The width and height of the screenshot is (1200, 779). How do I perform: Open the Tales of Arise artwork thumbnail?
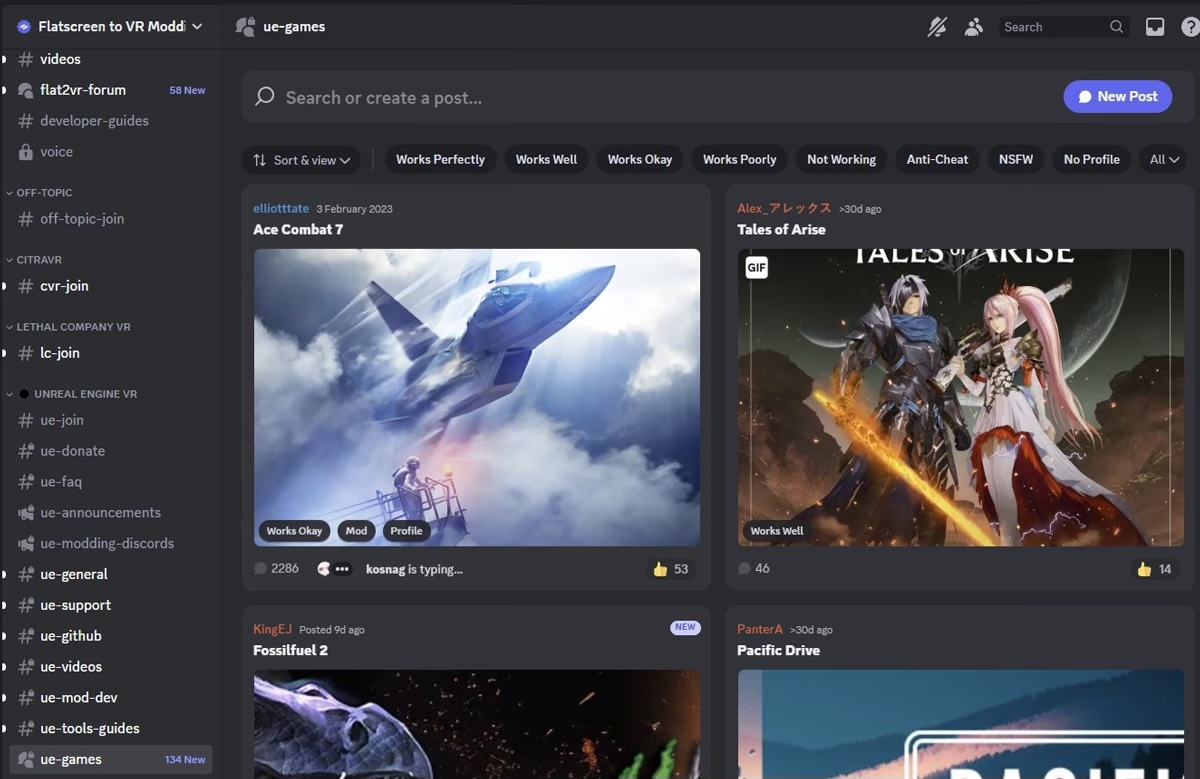[961, 398]
